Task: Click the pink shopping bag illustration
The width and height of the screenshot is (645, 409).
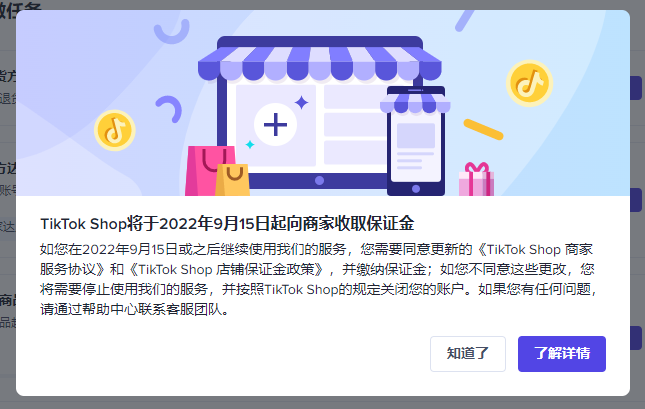Action: (x=210, y=170)
